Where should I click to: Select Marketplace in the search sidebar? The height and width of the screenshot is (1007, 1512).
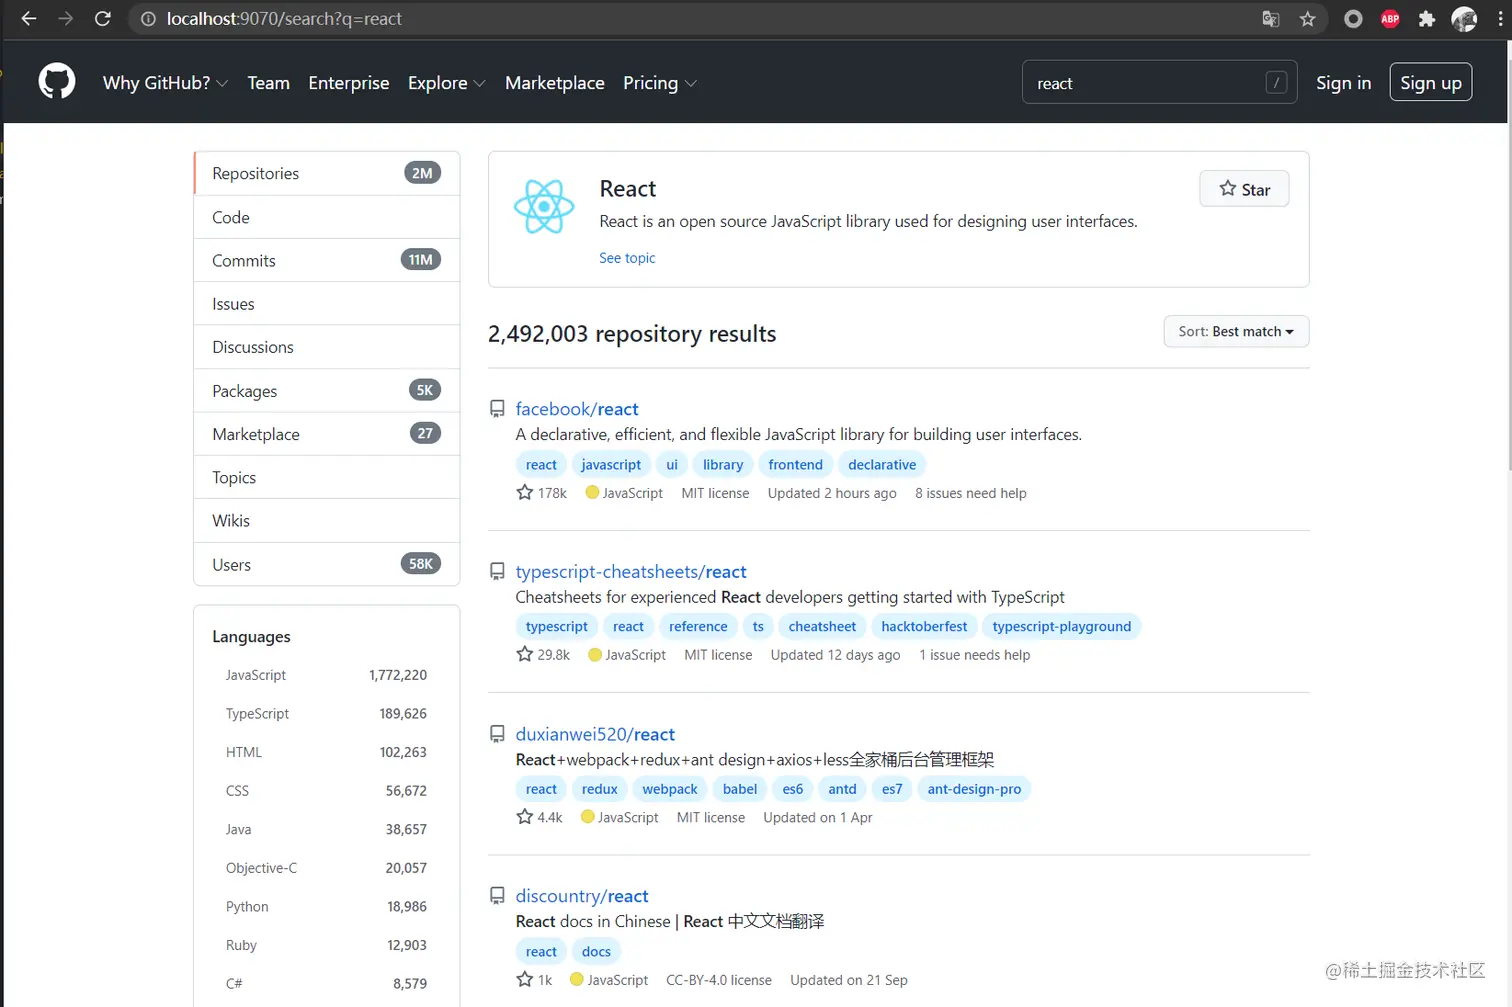point(327,434)
